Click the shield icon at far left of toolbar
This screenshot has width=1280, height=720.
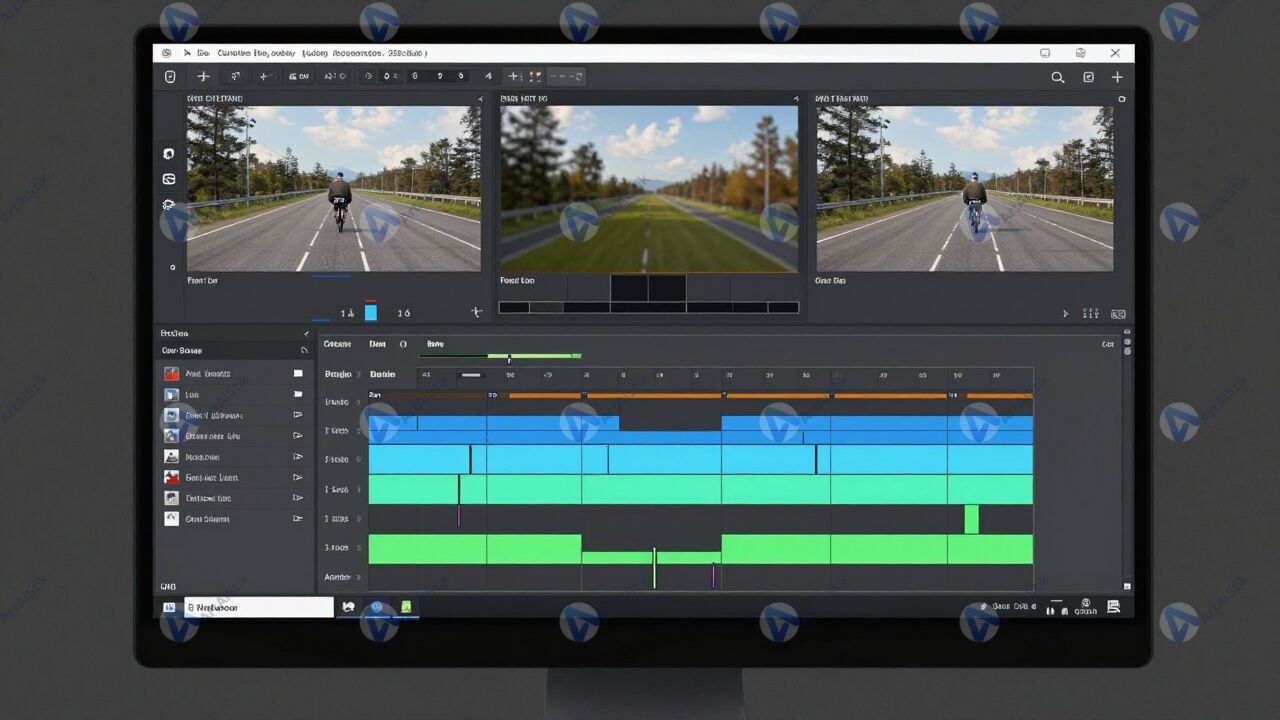(x=170, y=77)
